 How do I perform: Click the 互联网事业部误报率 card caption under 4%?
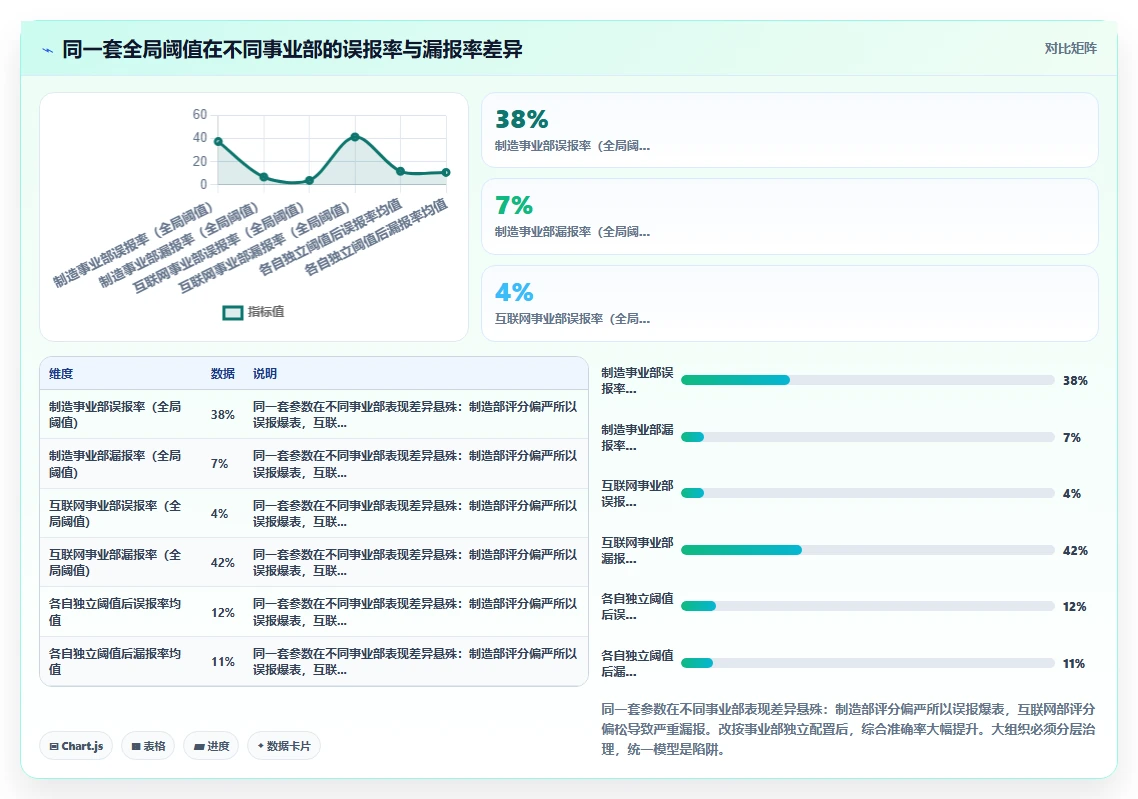point(573,319)
